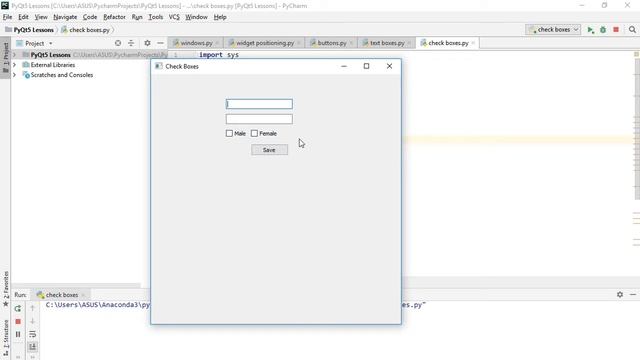Switch to buttons.py tab
The height and width of the screenshot is (360, 640).
point(331,43)
